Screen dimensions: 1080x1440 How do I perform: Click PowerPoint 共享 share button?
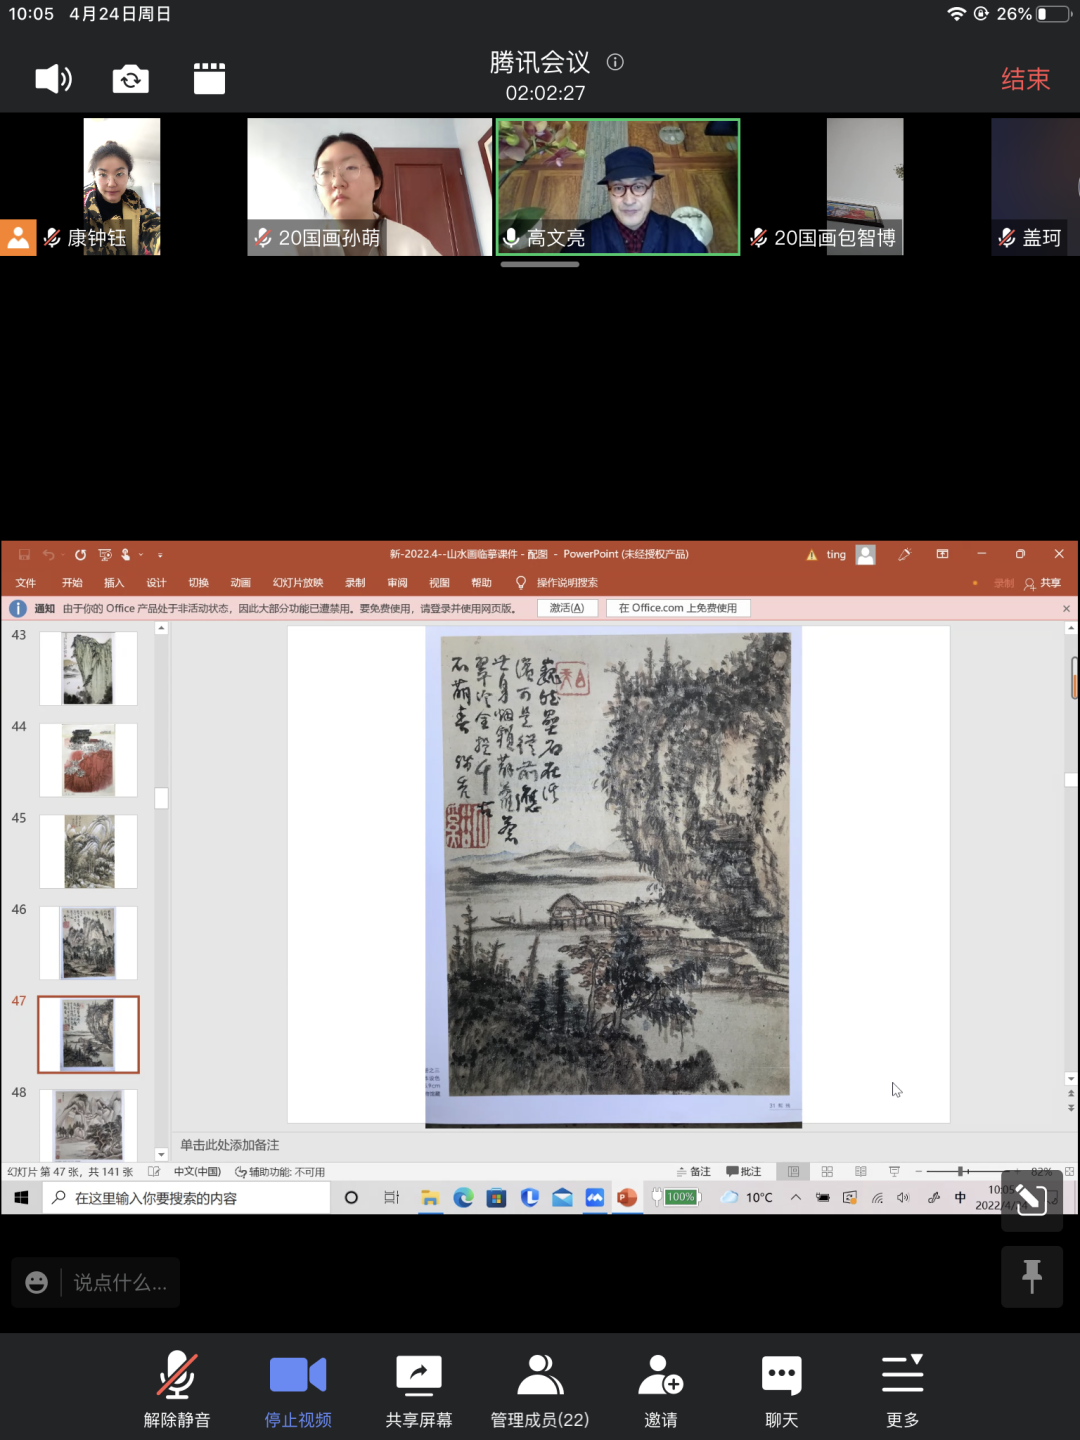click(1043, 583)
